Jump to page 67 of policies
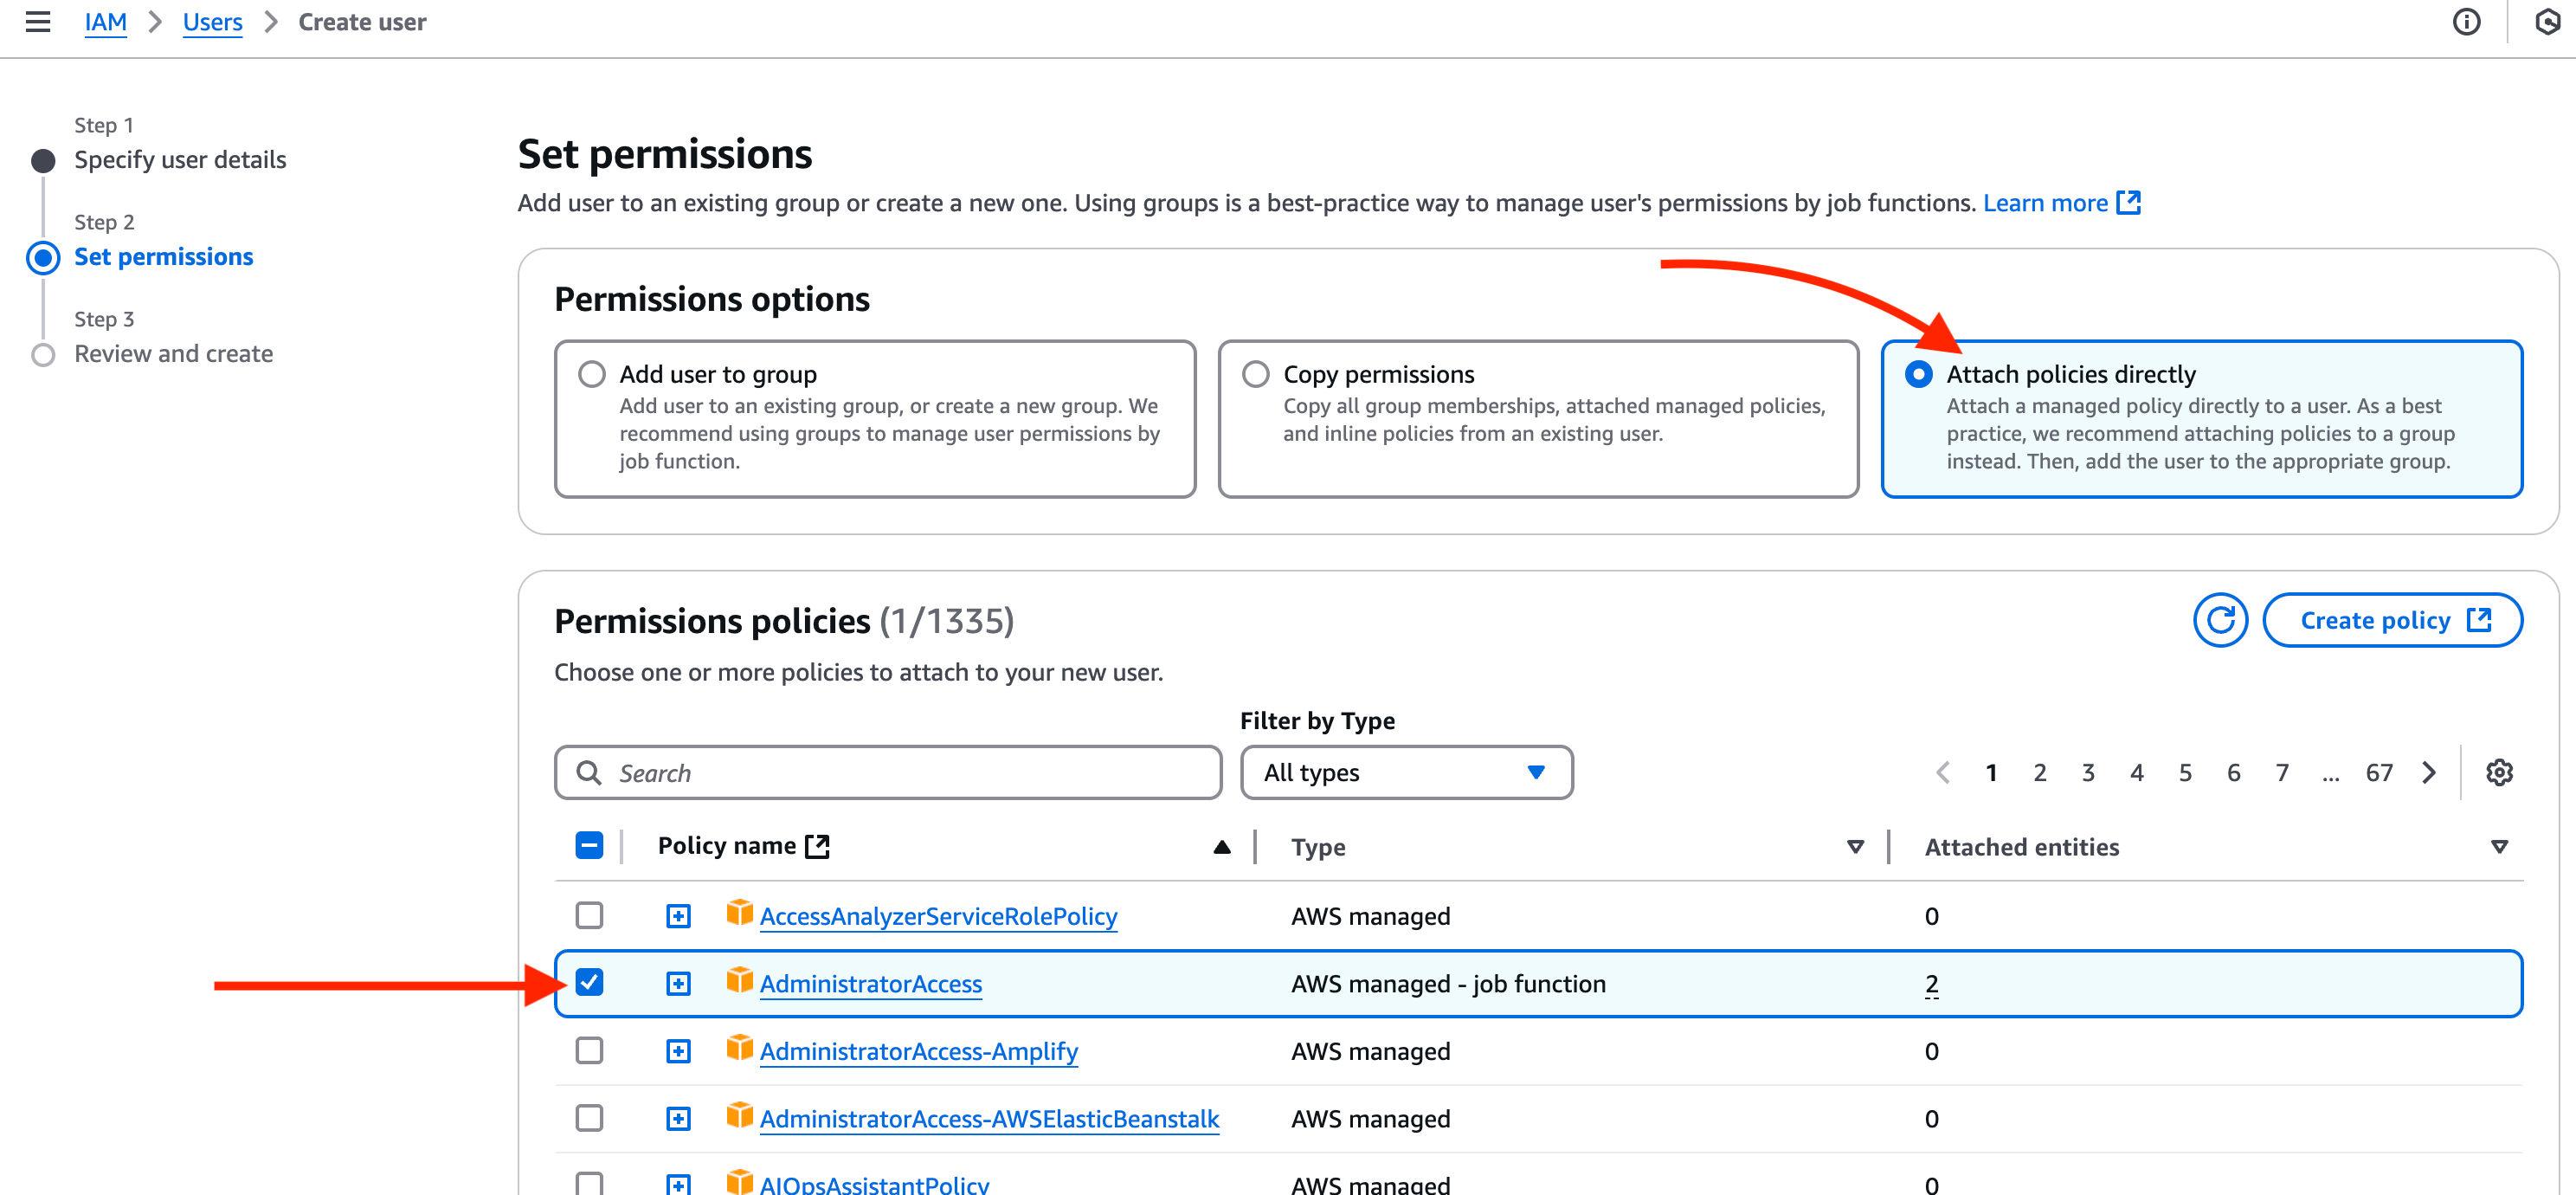 [x=2379, y=773]
